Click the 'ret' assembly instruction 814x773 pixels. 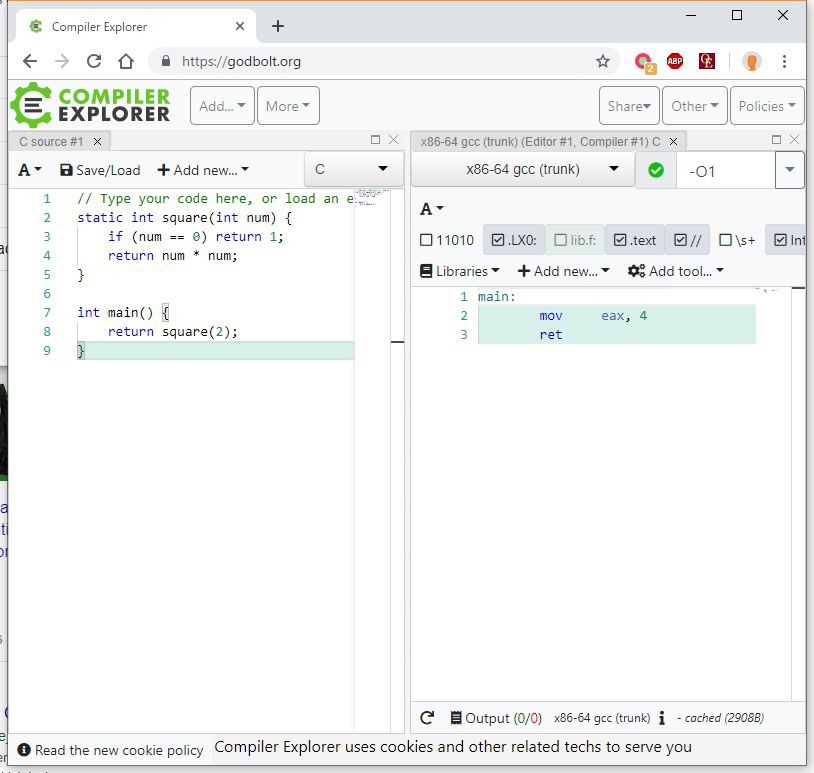550,334
